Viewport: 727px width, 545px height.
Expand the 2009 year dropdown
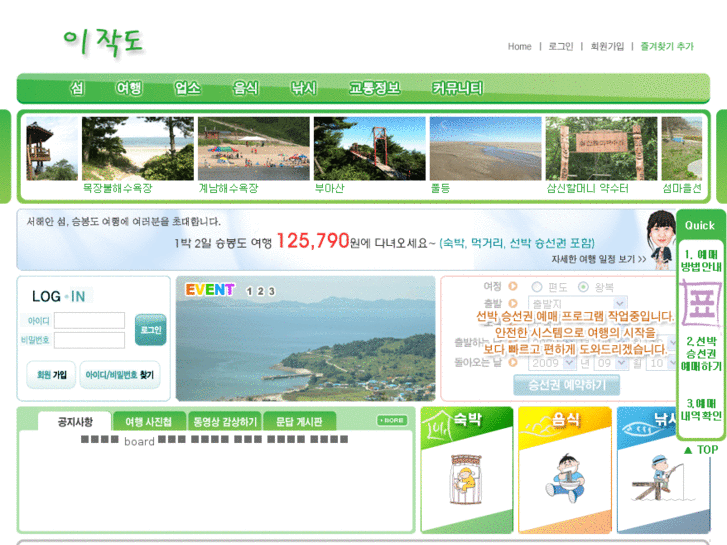click(x=552, y=363)
